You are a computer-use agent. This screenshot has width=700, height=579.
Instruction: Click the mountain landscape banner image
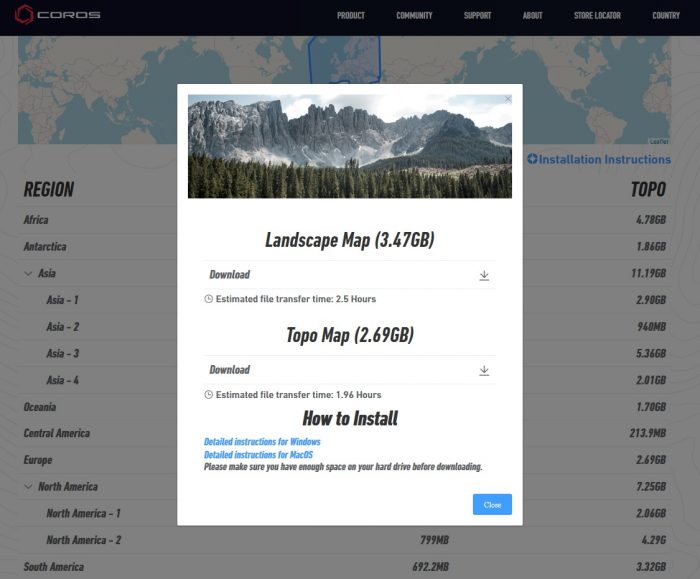point(349,146)
